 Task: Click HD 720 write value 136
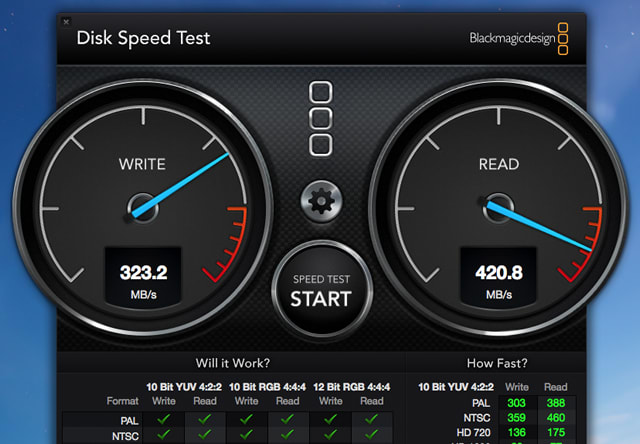(x=516, y=433)
